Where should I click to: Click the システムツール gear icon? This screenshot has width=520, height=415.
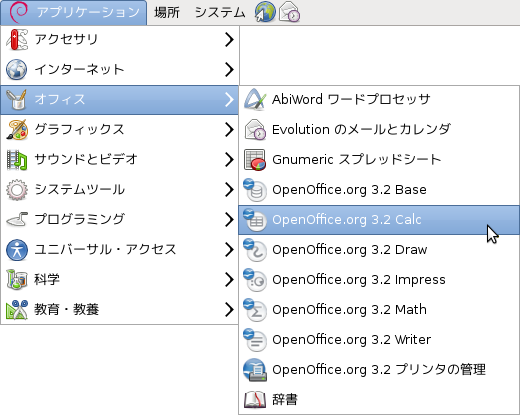pos(17,189)
